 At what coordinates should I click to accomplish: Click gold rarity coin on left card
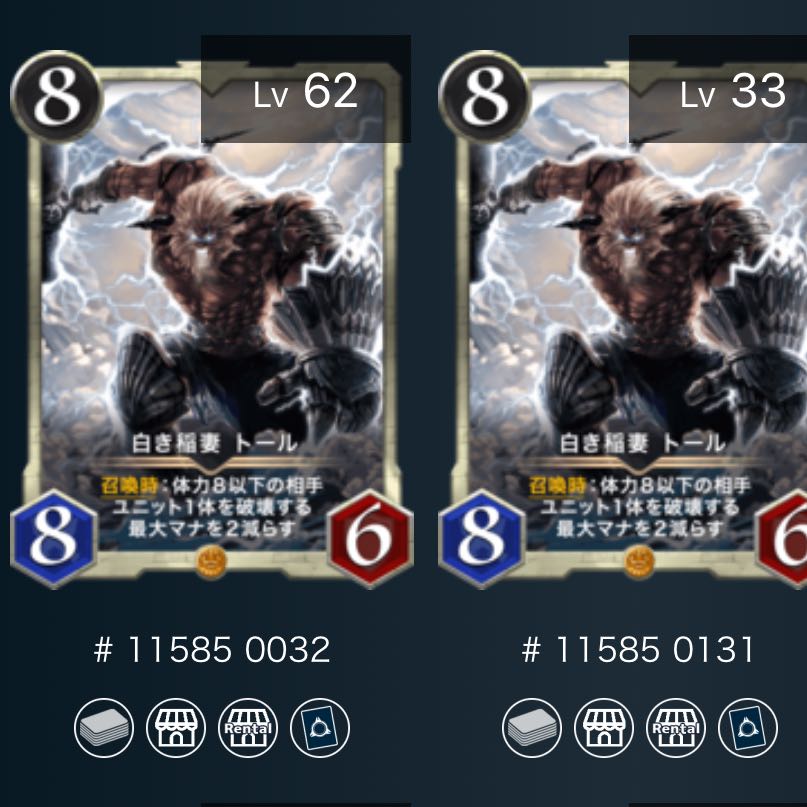(x=212, y=562)
